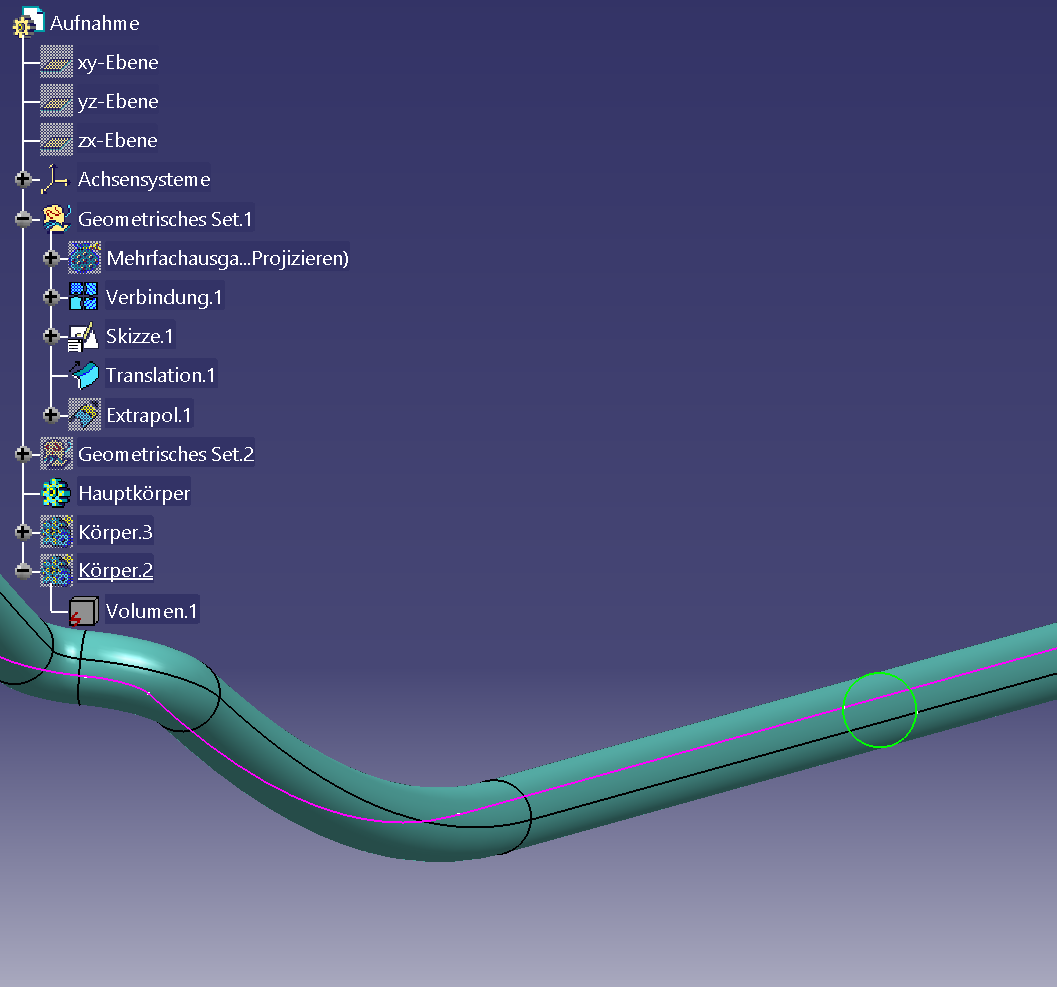The width and height of the screenshot is (1057, 987).
Task: Click the Extrapol.1 feature icon
Action: click(85, 415)
